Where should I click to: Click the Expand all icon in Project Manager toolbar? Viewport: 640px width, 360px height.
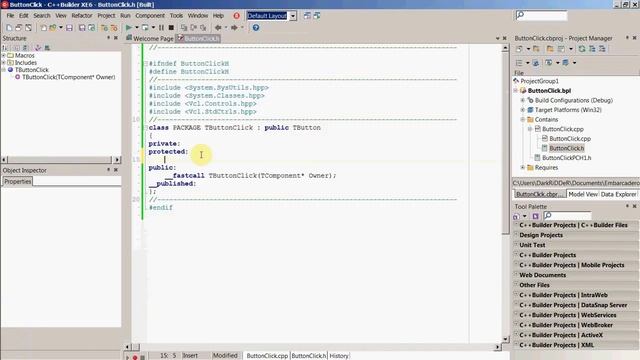pos(592,49)
